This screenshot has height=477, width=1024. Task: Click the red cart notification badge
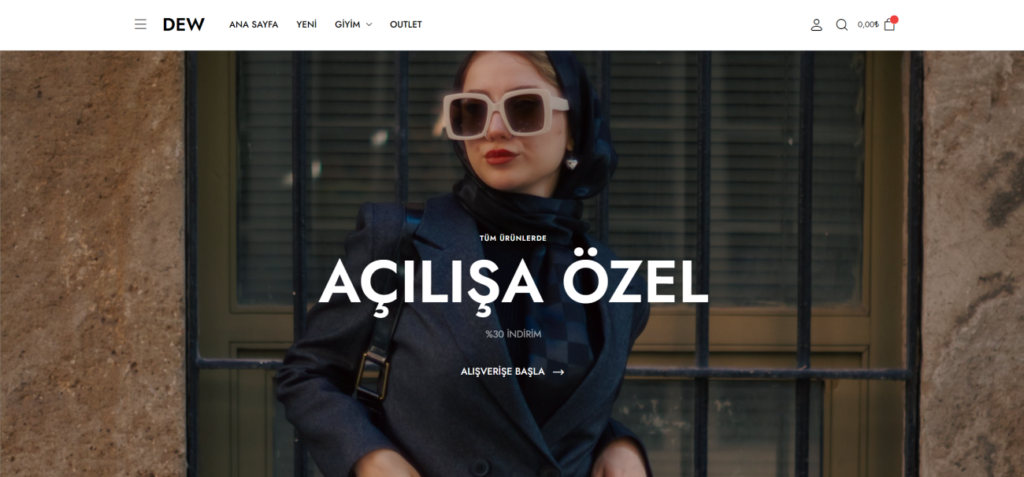click(894, 20)
